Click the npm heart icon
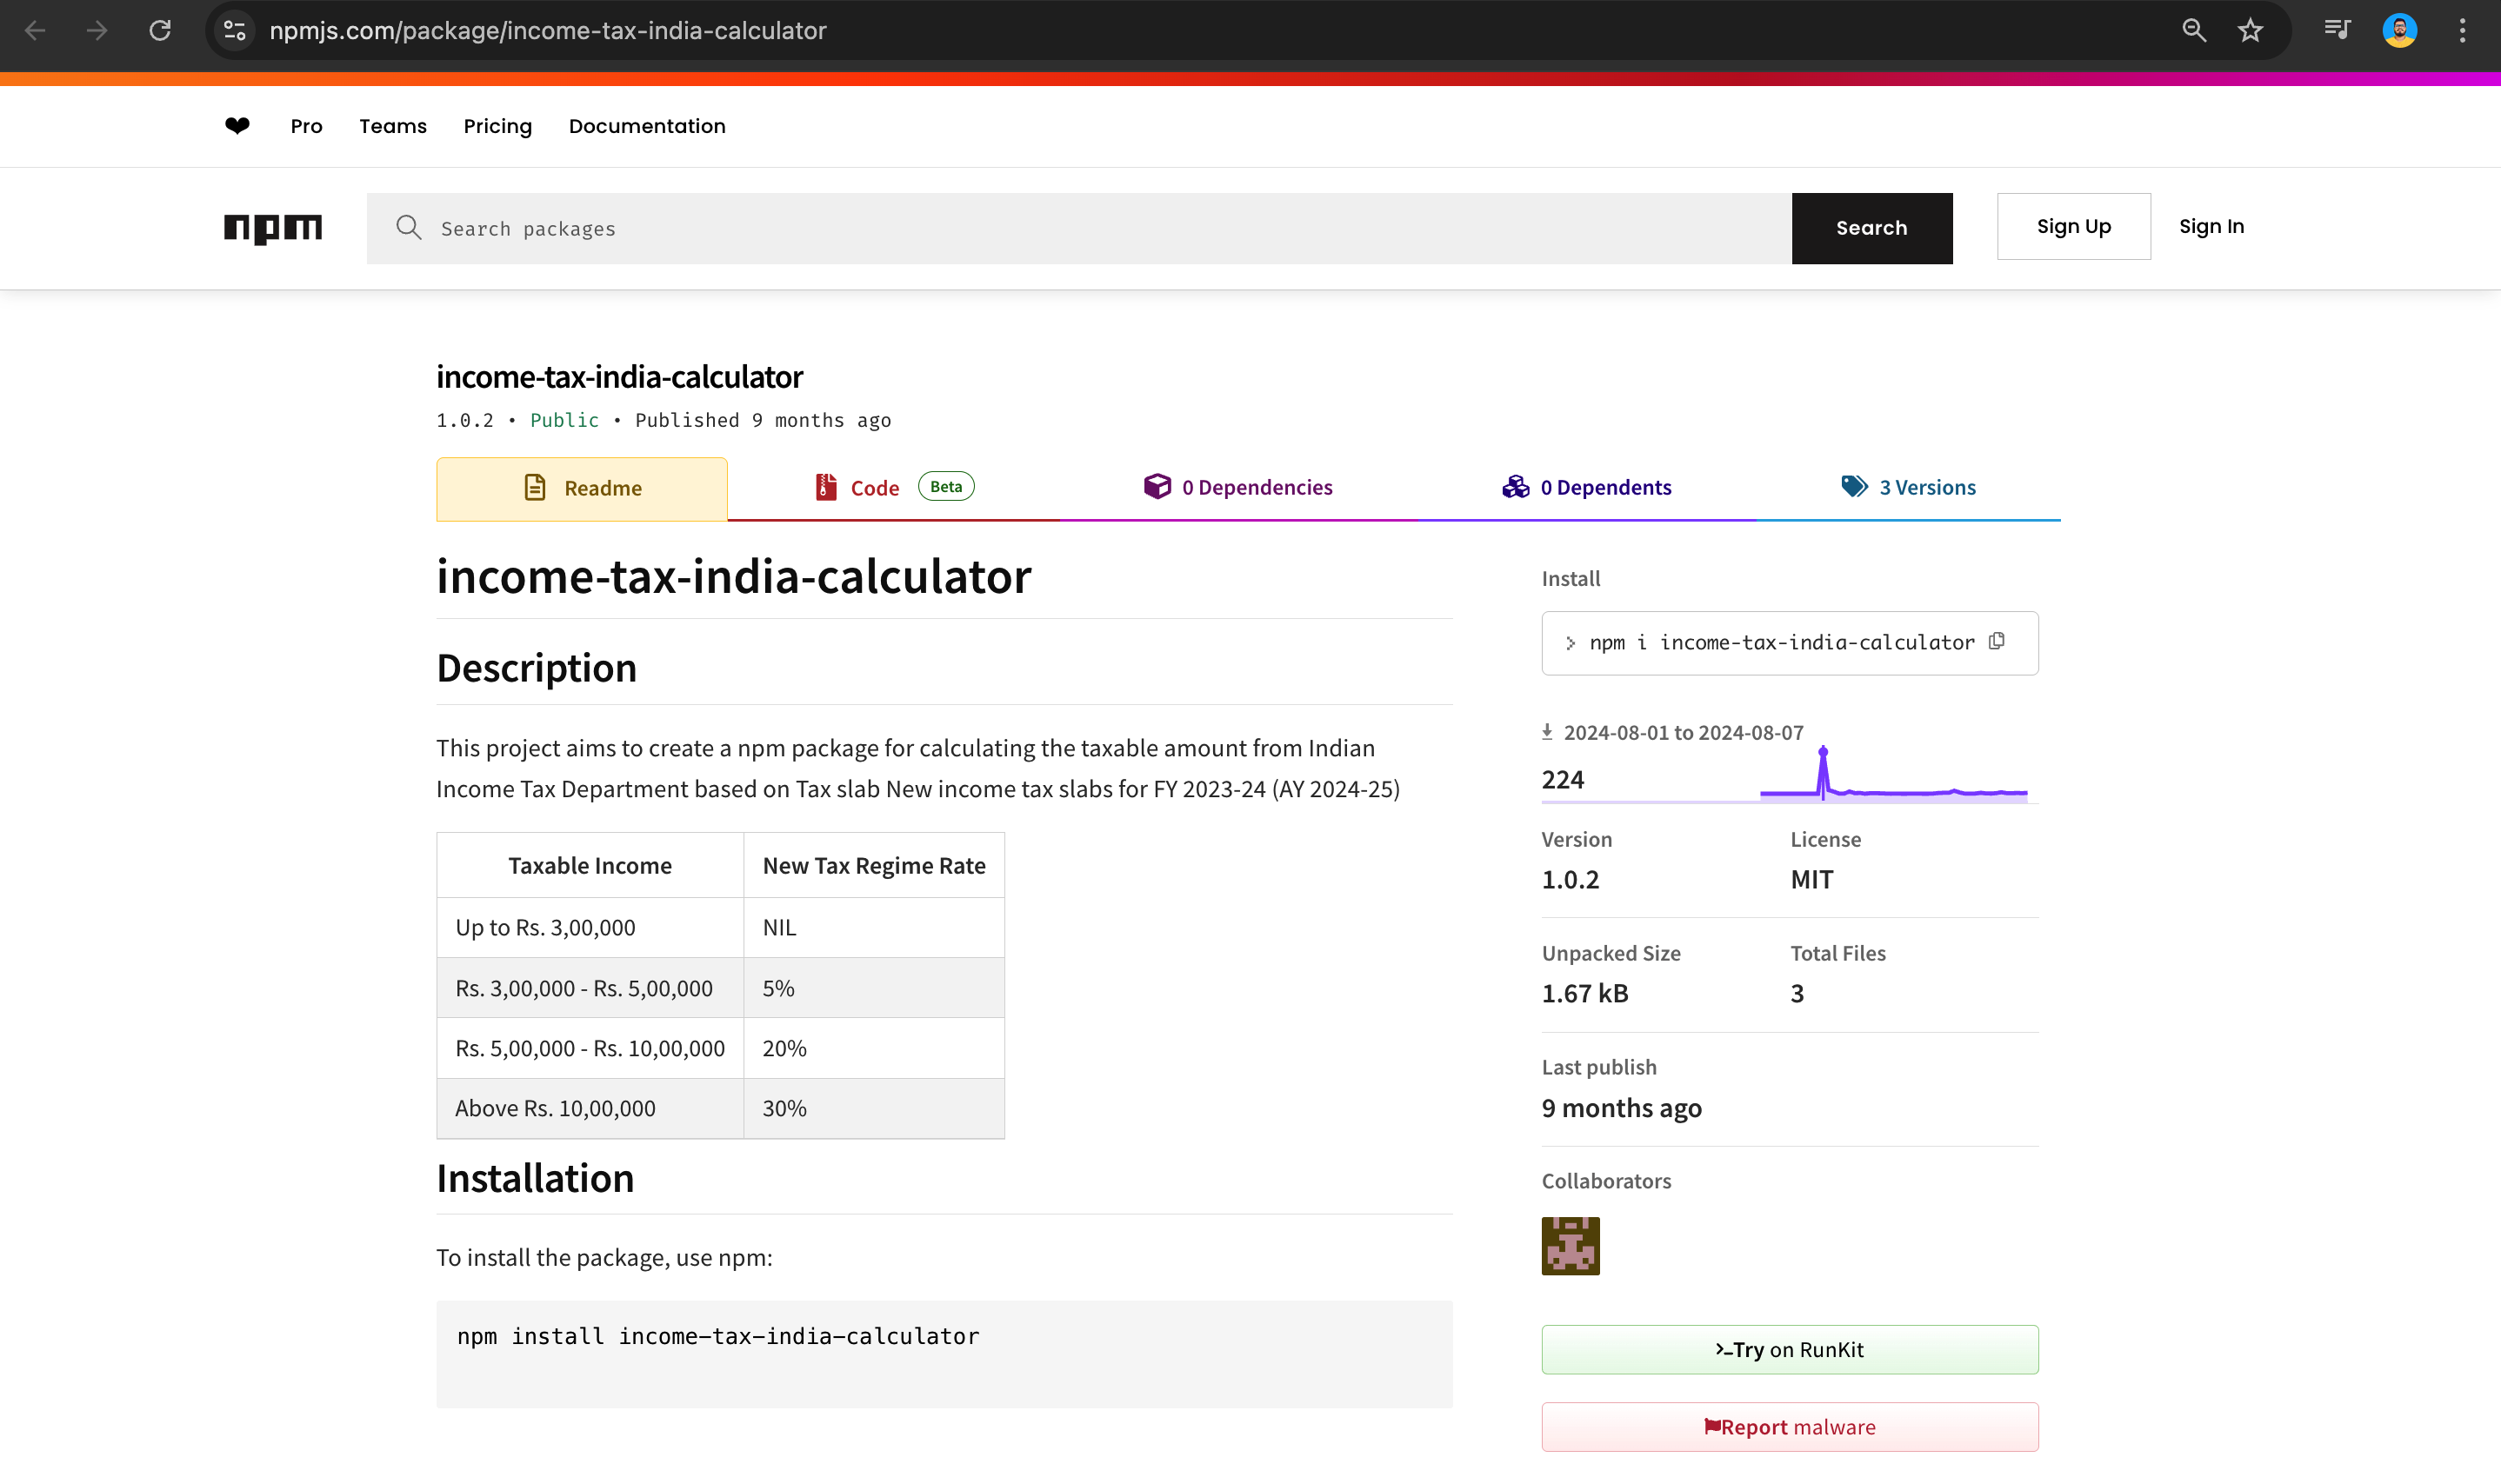The height and width of the screenshot is (1484, 2501). pos(237,125)
